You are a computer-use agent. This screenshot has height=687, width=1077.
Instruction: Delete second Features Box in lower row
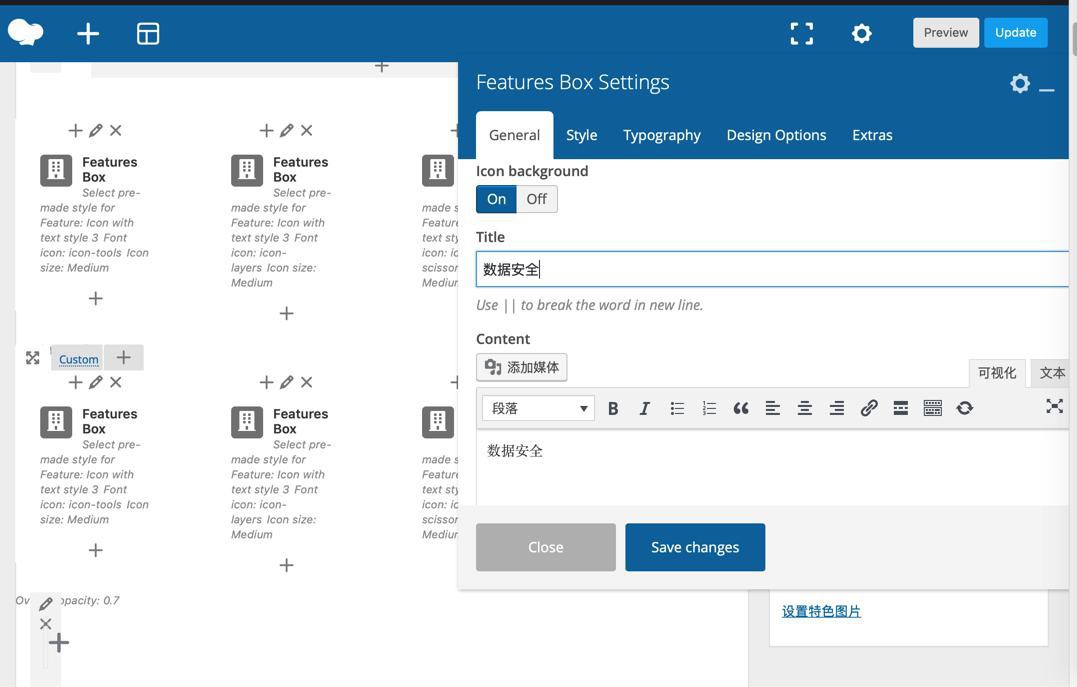pyautogui.click(x=306, y=382)
